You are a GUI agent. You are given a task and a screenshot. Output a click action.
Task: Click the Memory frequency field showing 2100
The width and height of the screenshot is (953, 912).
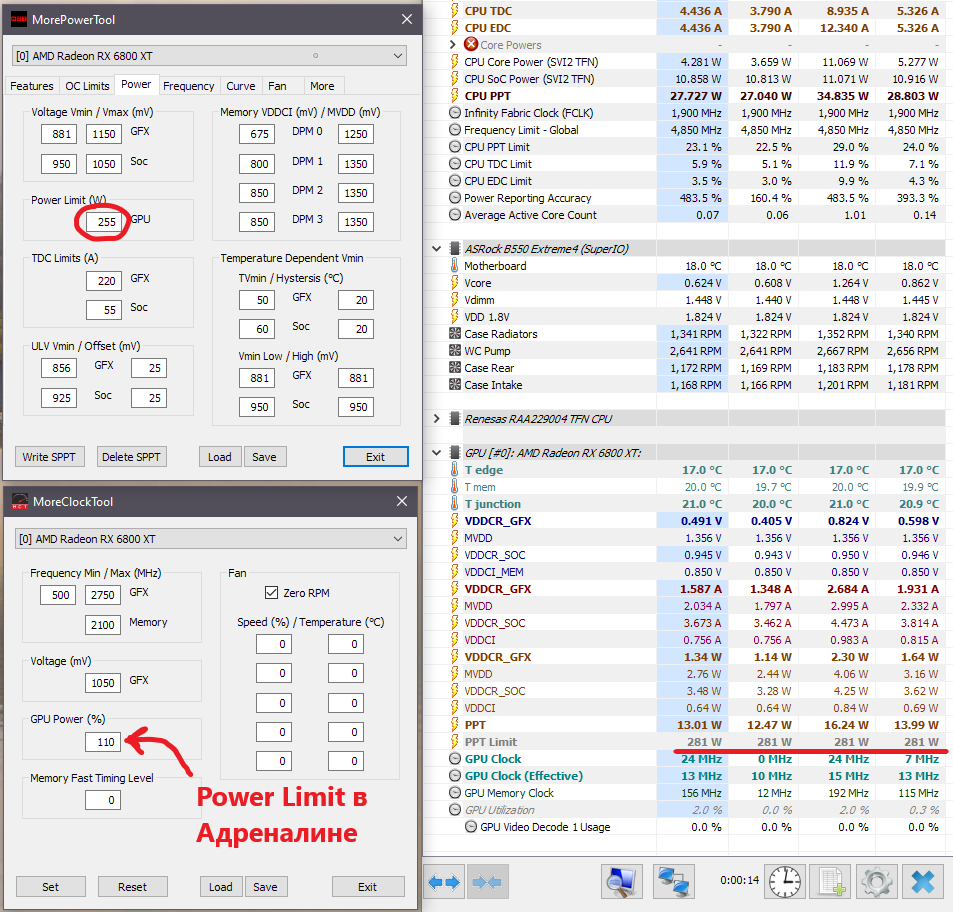(x=103, y=625)
